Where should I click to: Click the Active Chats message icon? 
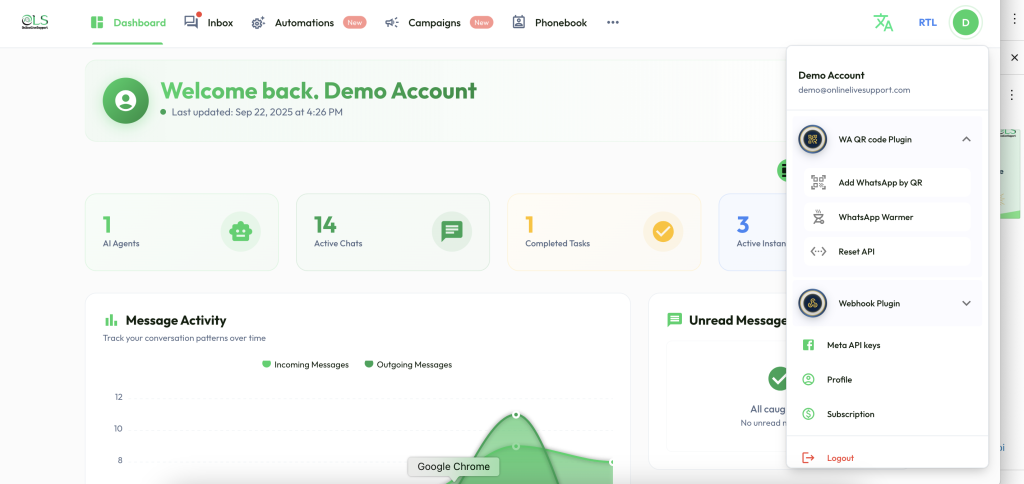pos(452,232)
